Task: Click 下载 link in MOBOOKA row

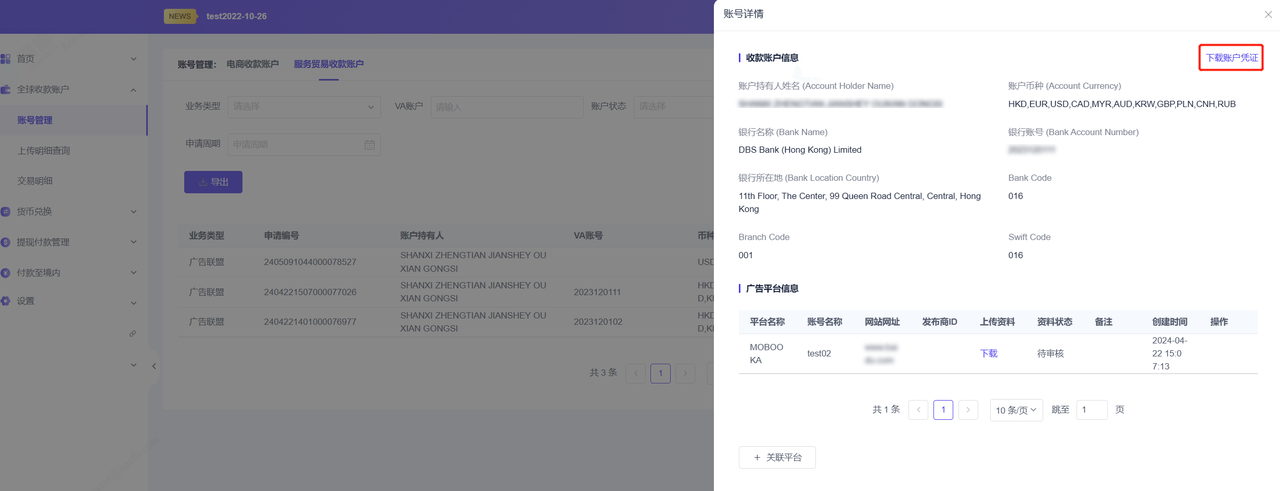Action: [x=988, y=354]
